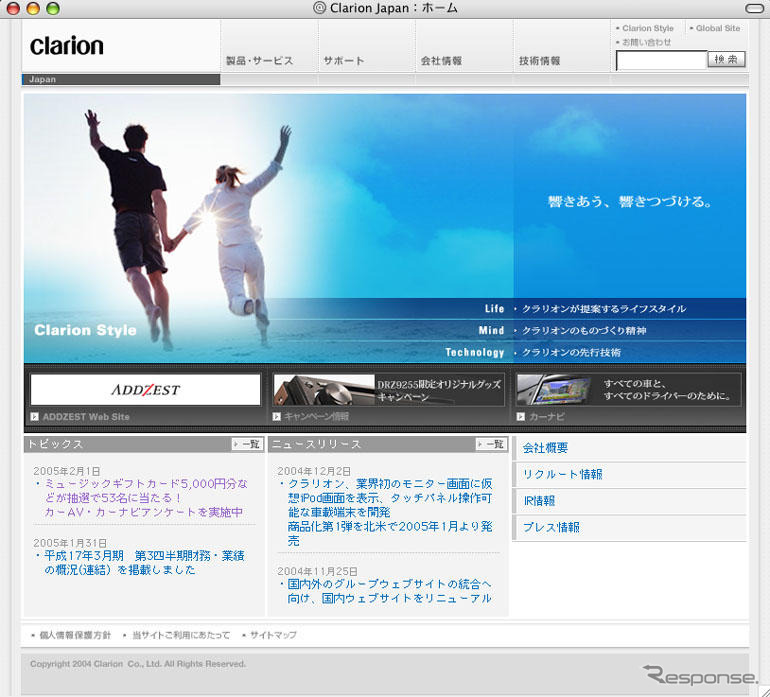
Task: Open the 会社情報 menu
Action: click(x=441, y=61)
